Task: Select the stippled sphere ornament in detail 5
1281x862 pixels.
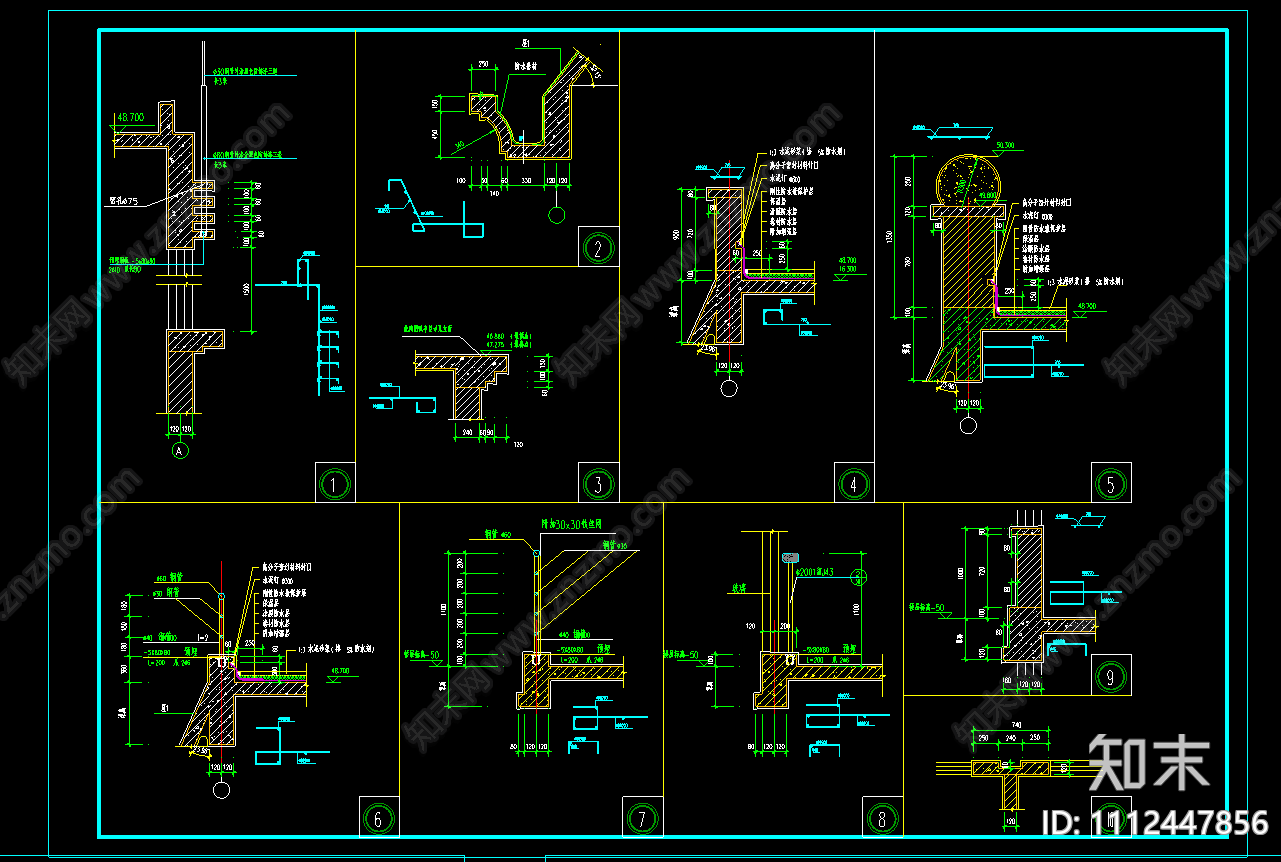Action: 968,181
